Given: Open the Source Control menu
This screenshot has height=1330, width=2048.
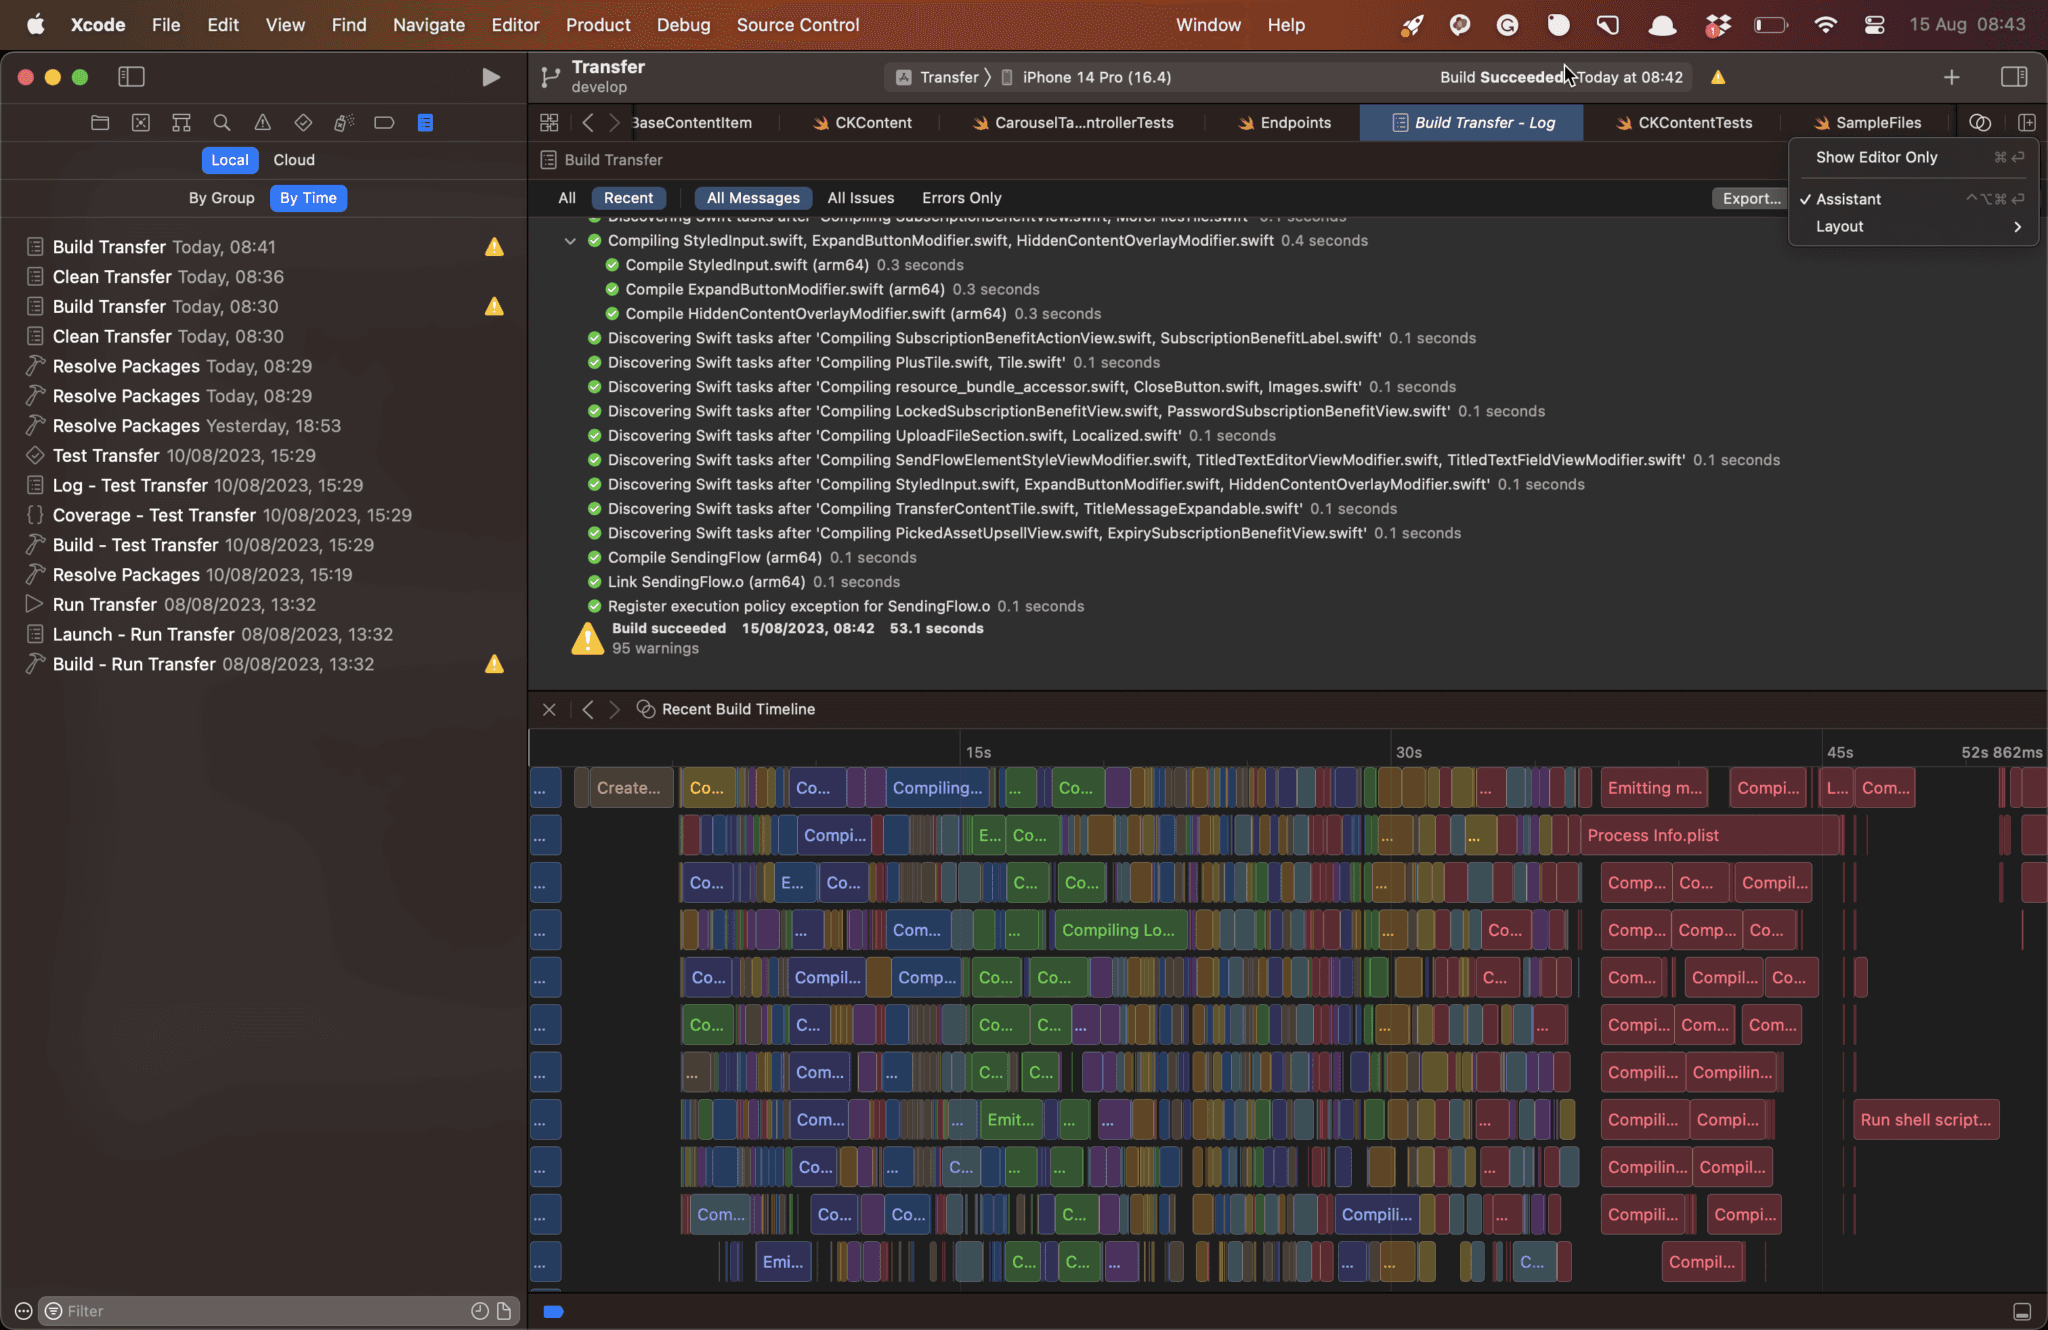Looking at the screenshot, I should 797,24.
